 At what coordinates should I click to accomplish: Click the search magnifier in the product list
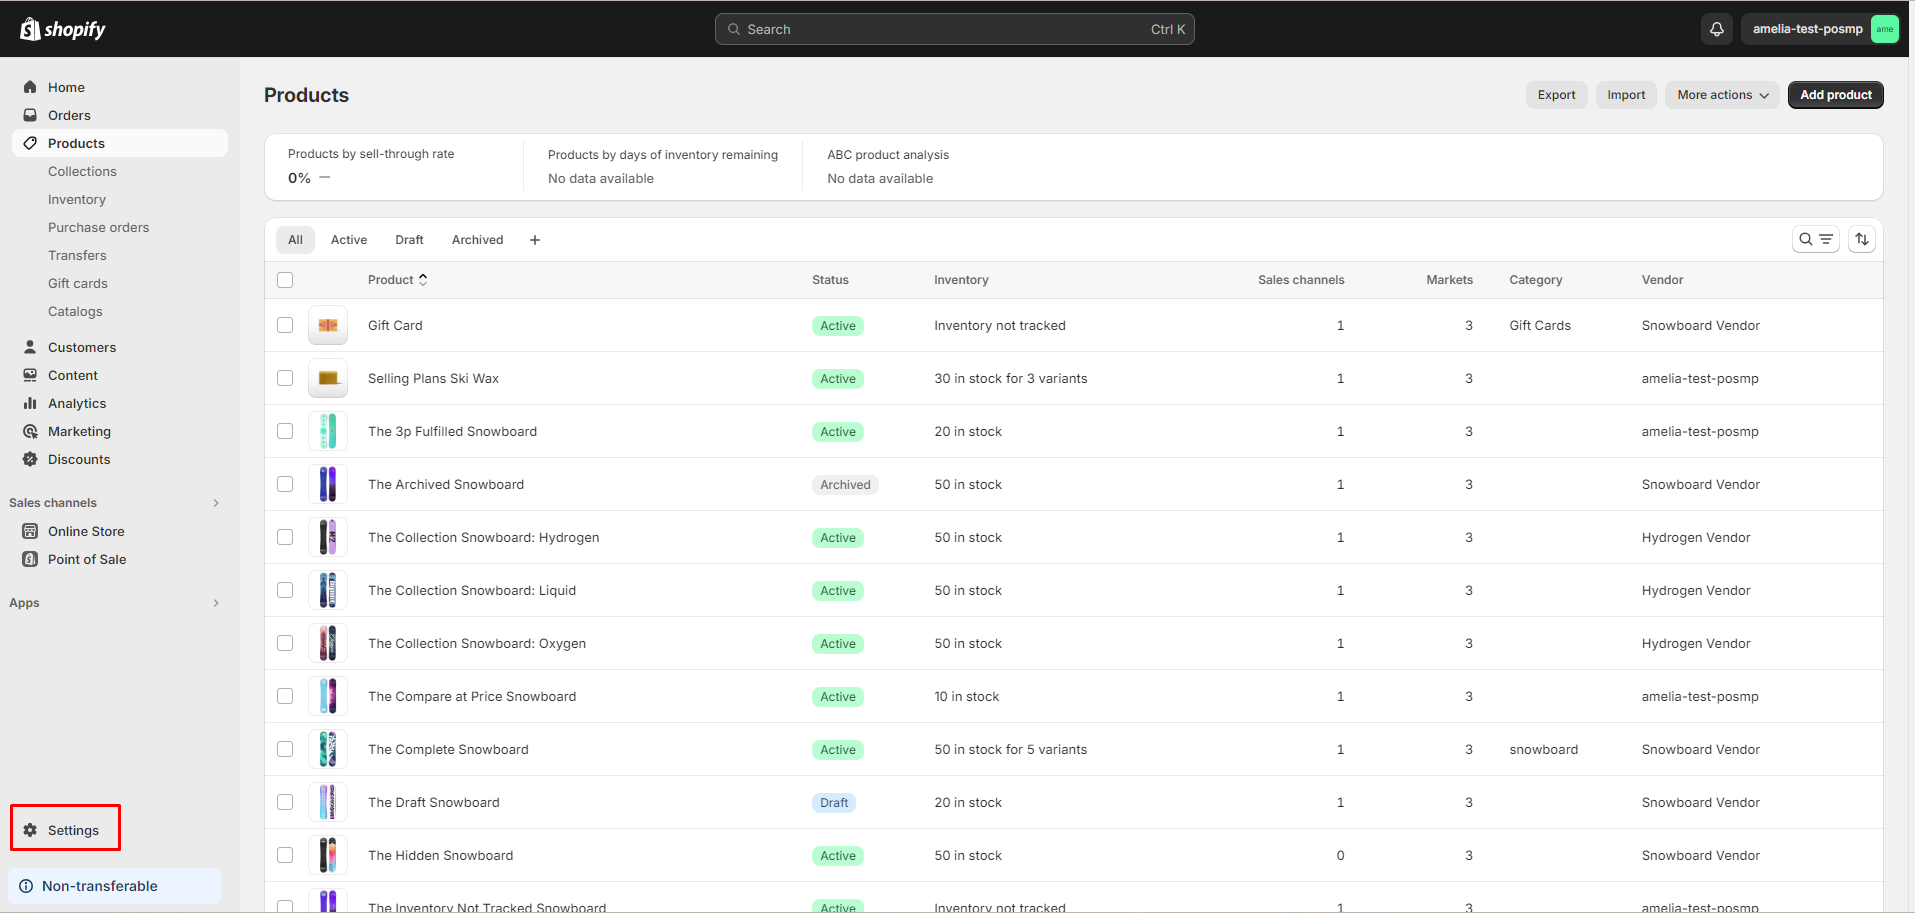point(1806,239)
